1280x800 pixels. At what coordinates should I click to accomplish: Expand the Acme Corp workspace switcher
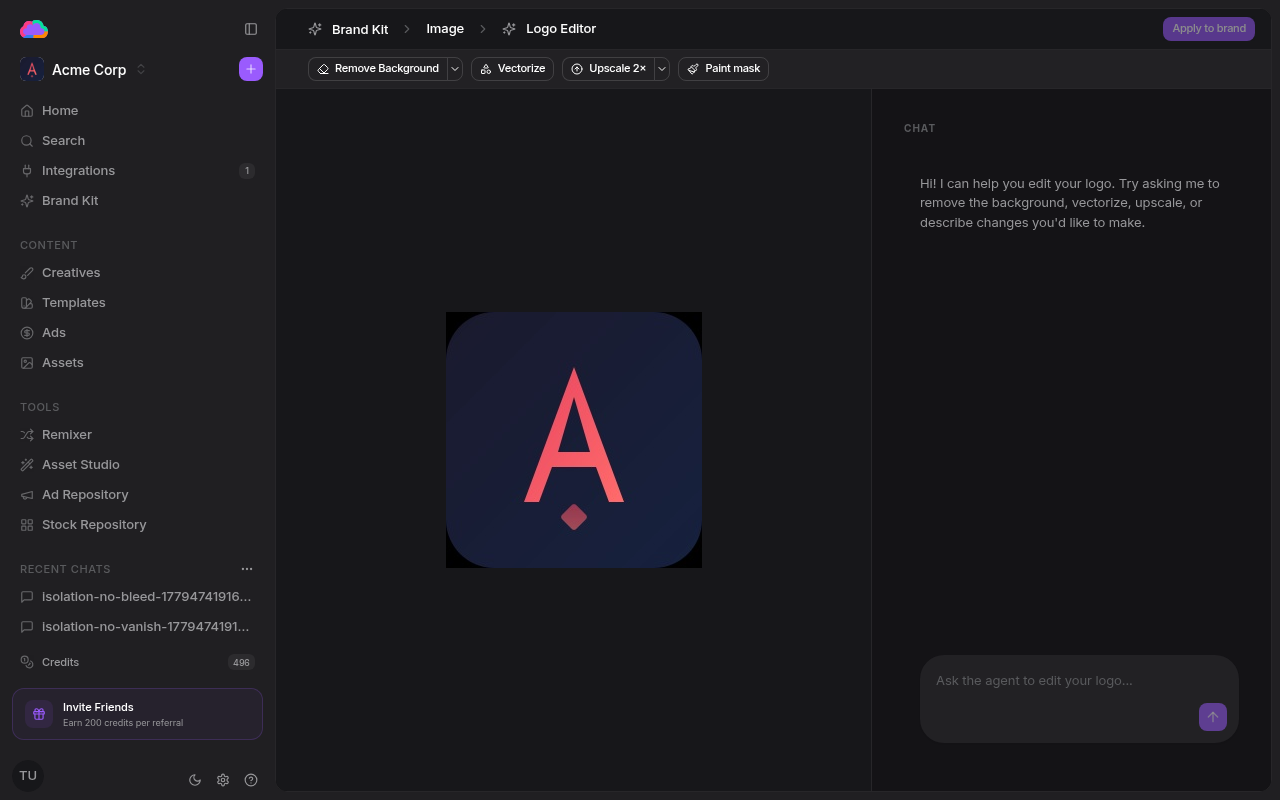pyautogui.click(x=141, y=69)
